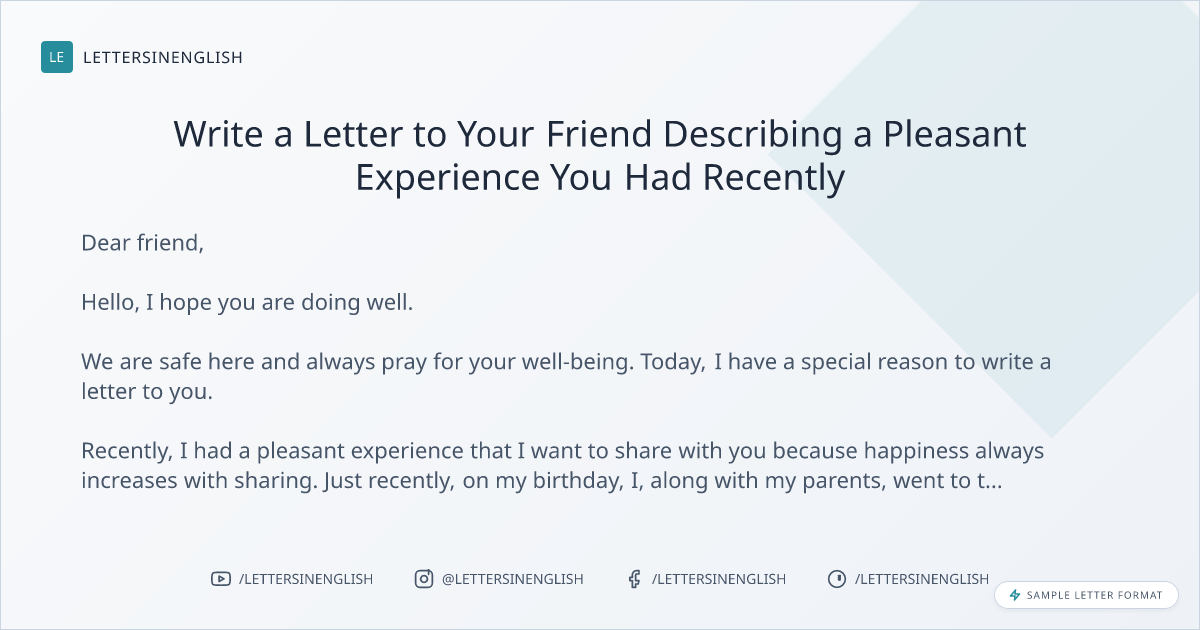Image resolution: width=1200 pixels, height=630 pixels.
Task: Click the YouTube play icon
Action: [221, 579]
